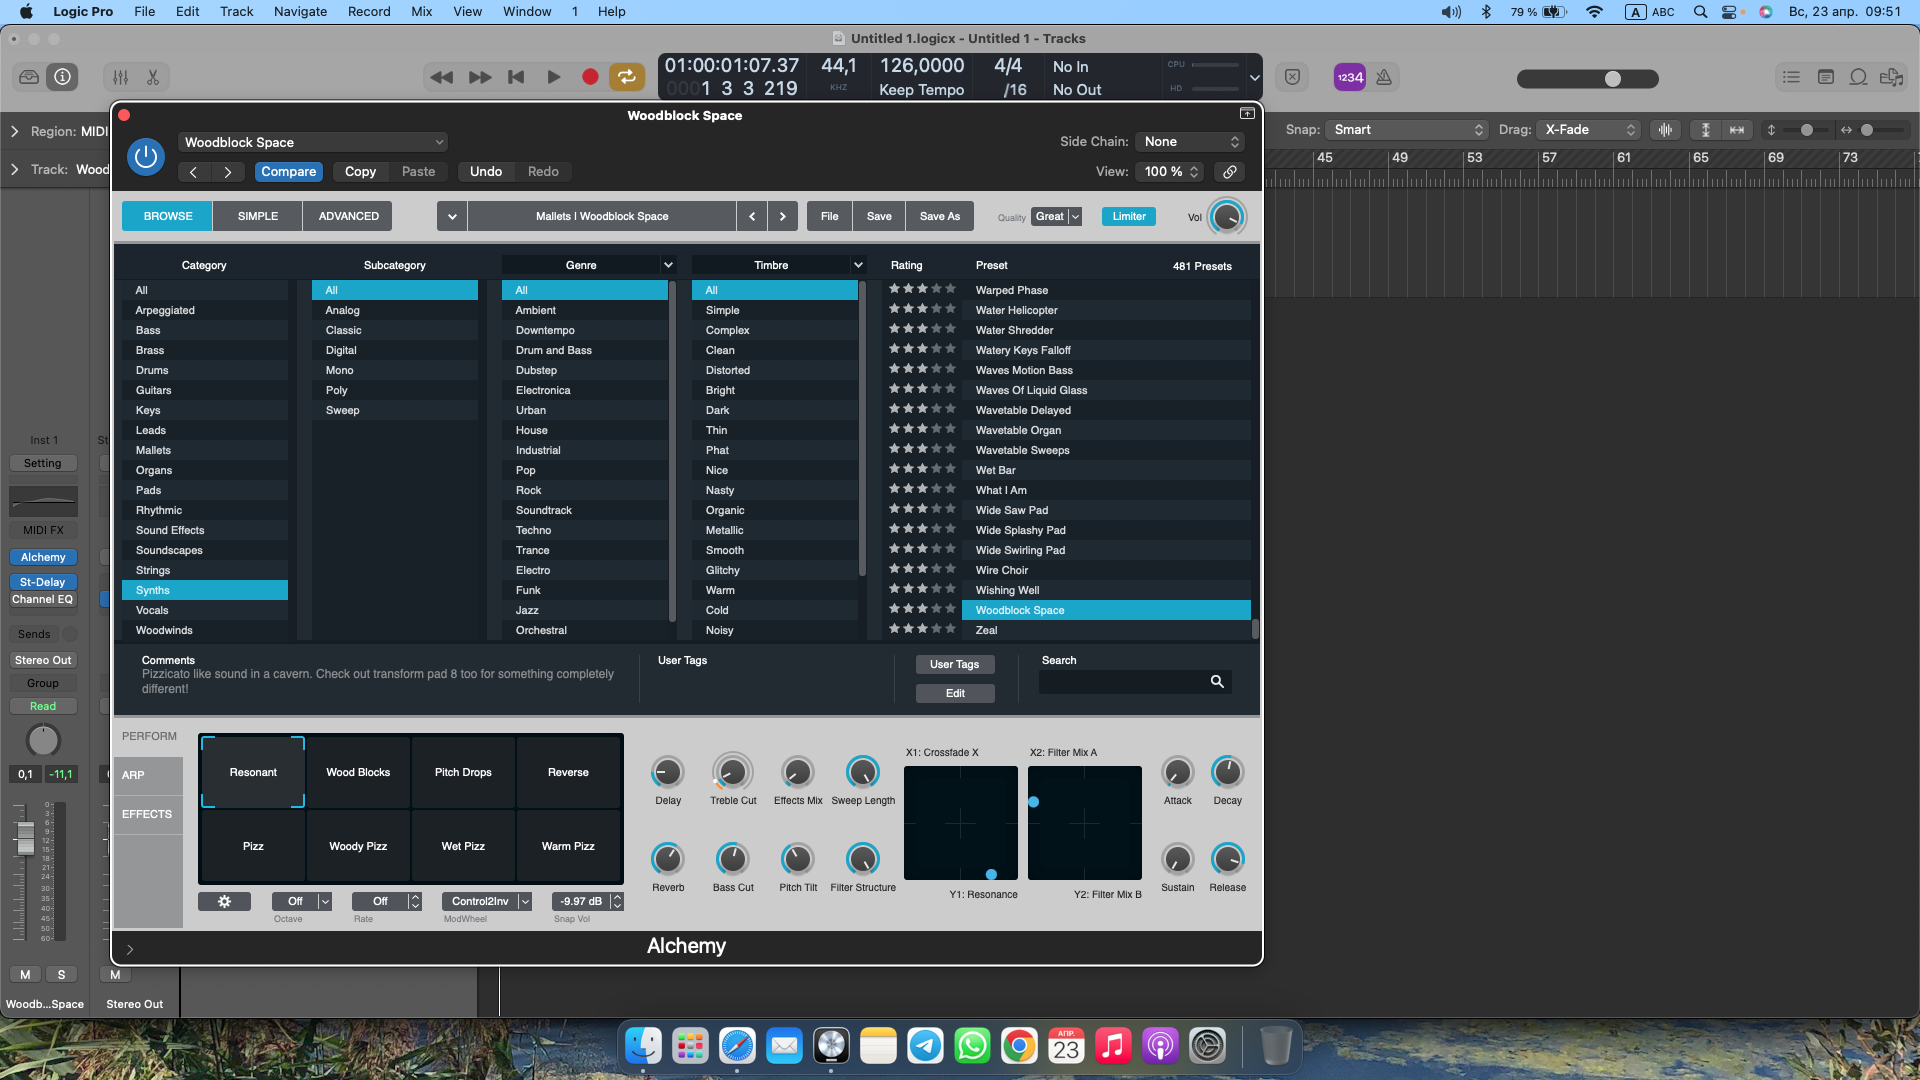Open the Timbre column dropdown
The width and height of the screenshot is (1920, 1080).
[x=857, y=265]
